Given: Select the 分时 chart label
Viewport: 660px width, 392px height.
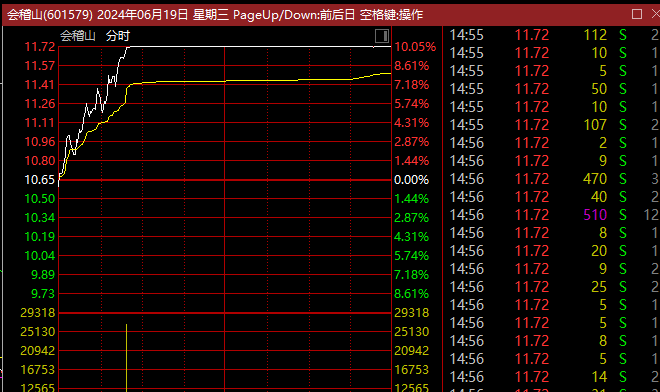Looking at the screenshot, I should coord(118,36).
